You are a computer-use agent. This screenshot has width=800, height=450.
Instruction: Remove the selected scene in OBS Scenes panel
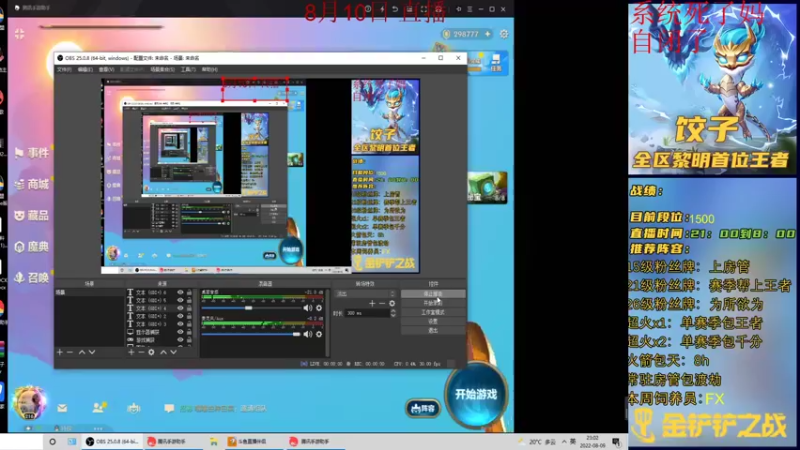(70, 352)
